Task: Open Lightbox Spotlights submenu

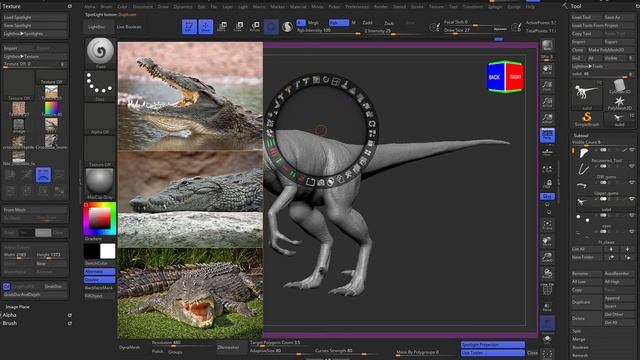Action: [x=35, y=34]
